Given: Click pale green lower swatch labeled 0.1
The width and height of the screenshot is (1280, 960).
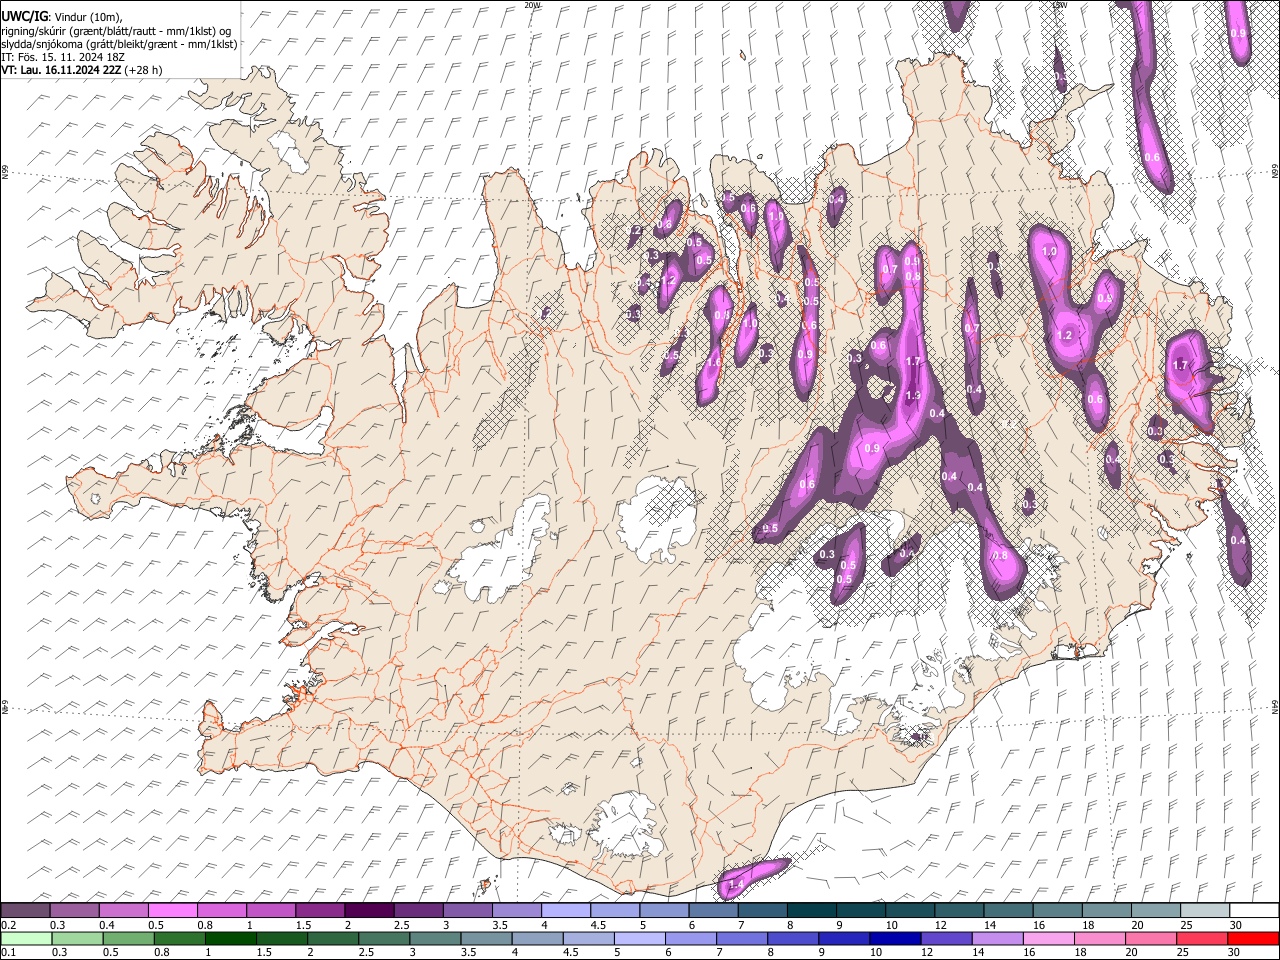Looking at the screenshot, I should tap(25, 938).
